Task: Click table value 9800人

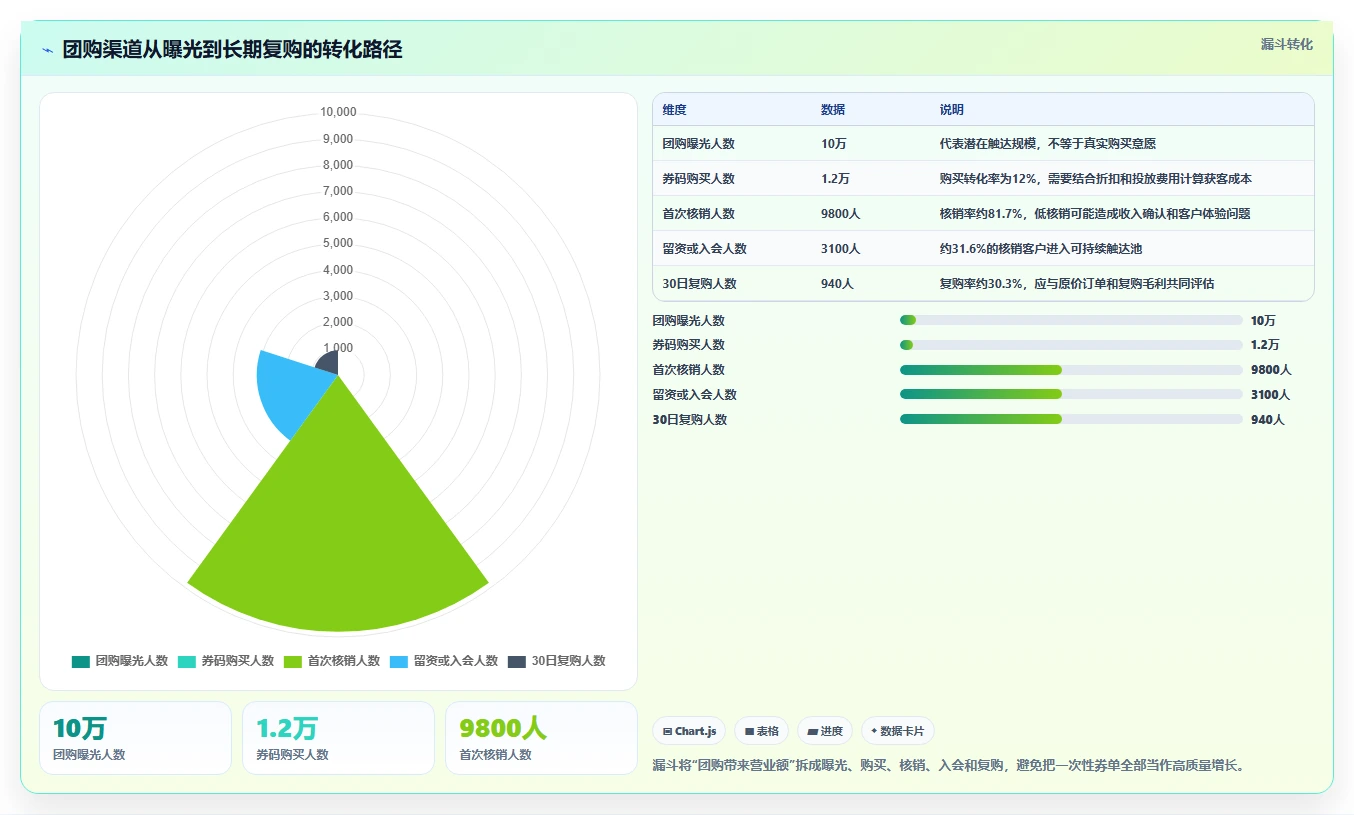Action: [841, 214]
